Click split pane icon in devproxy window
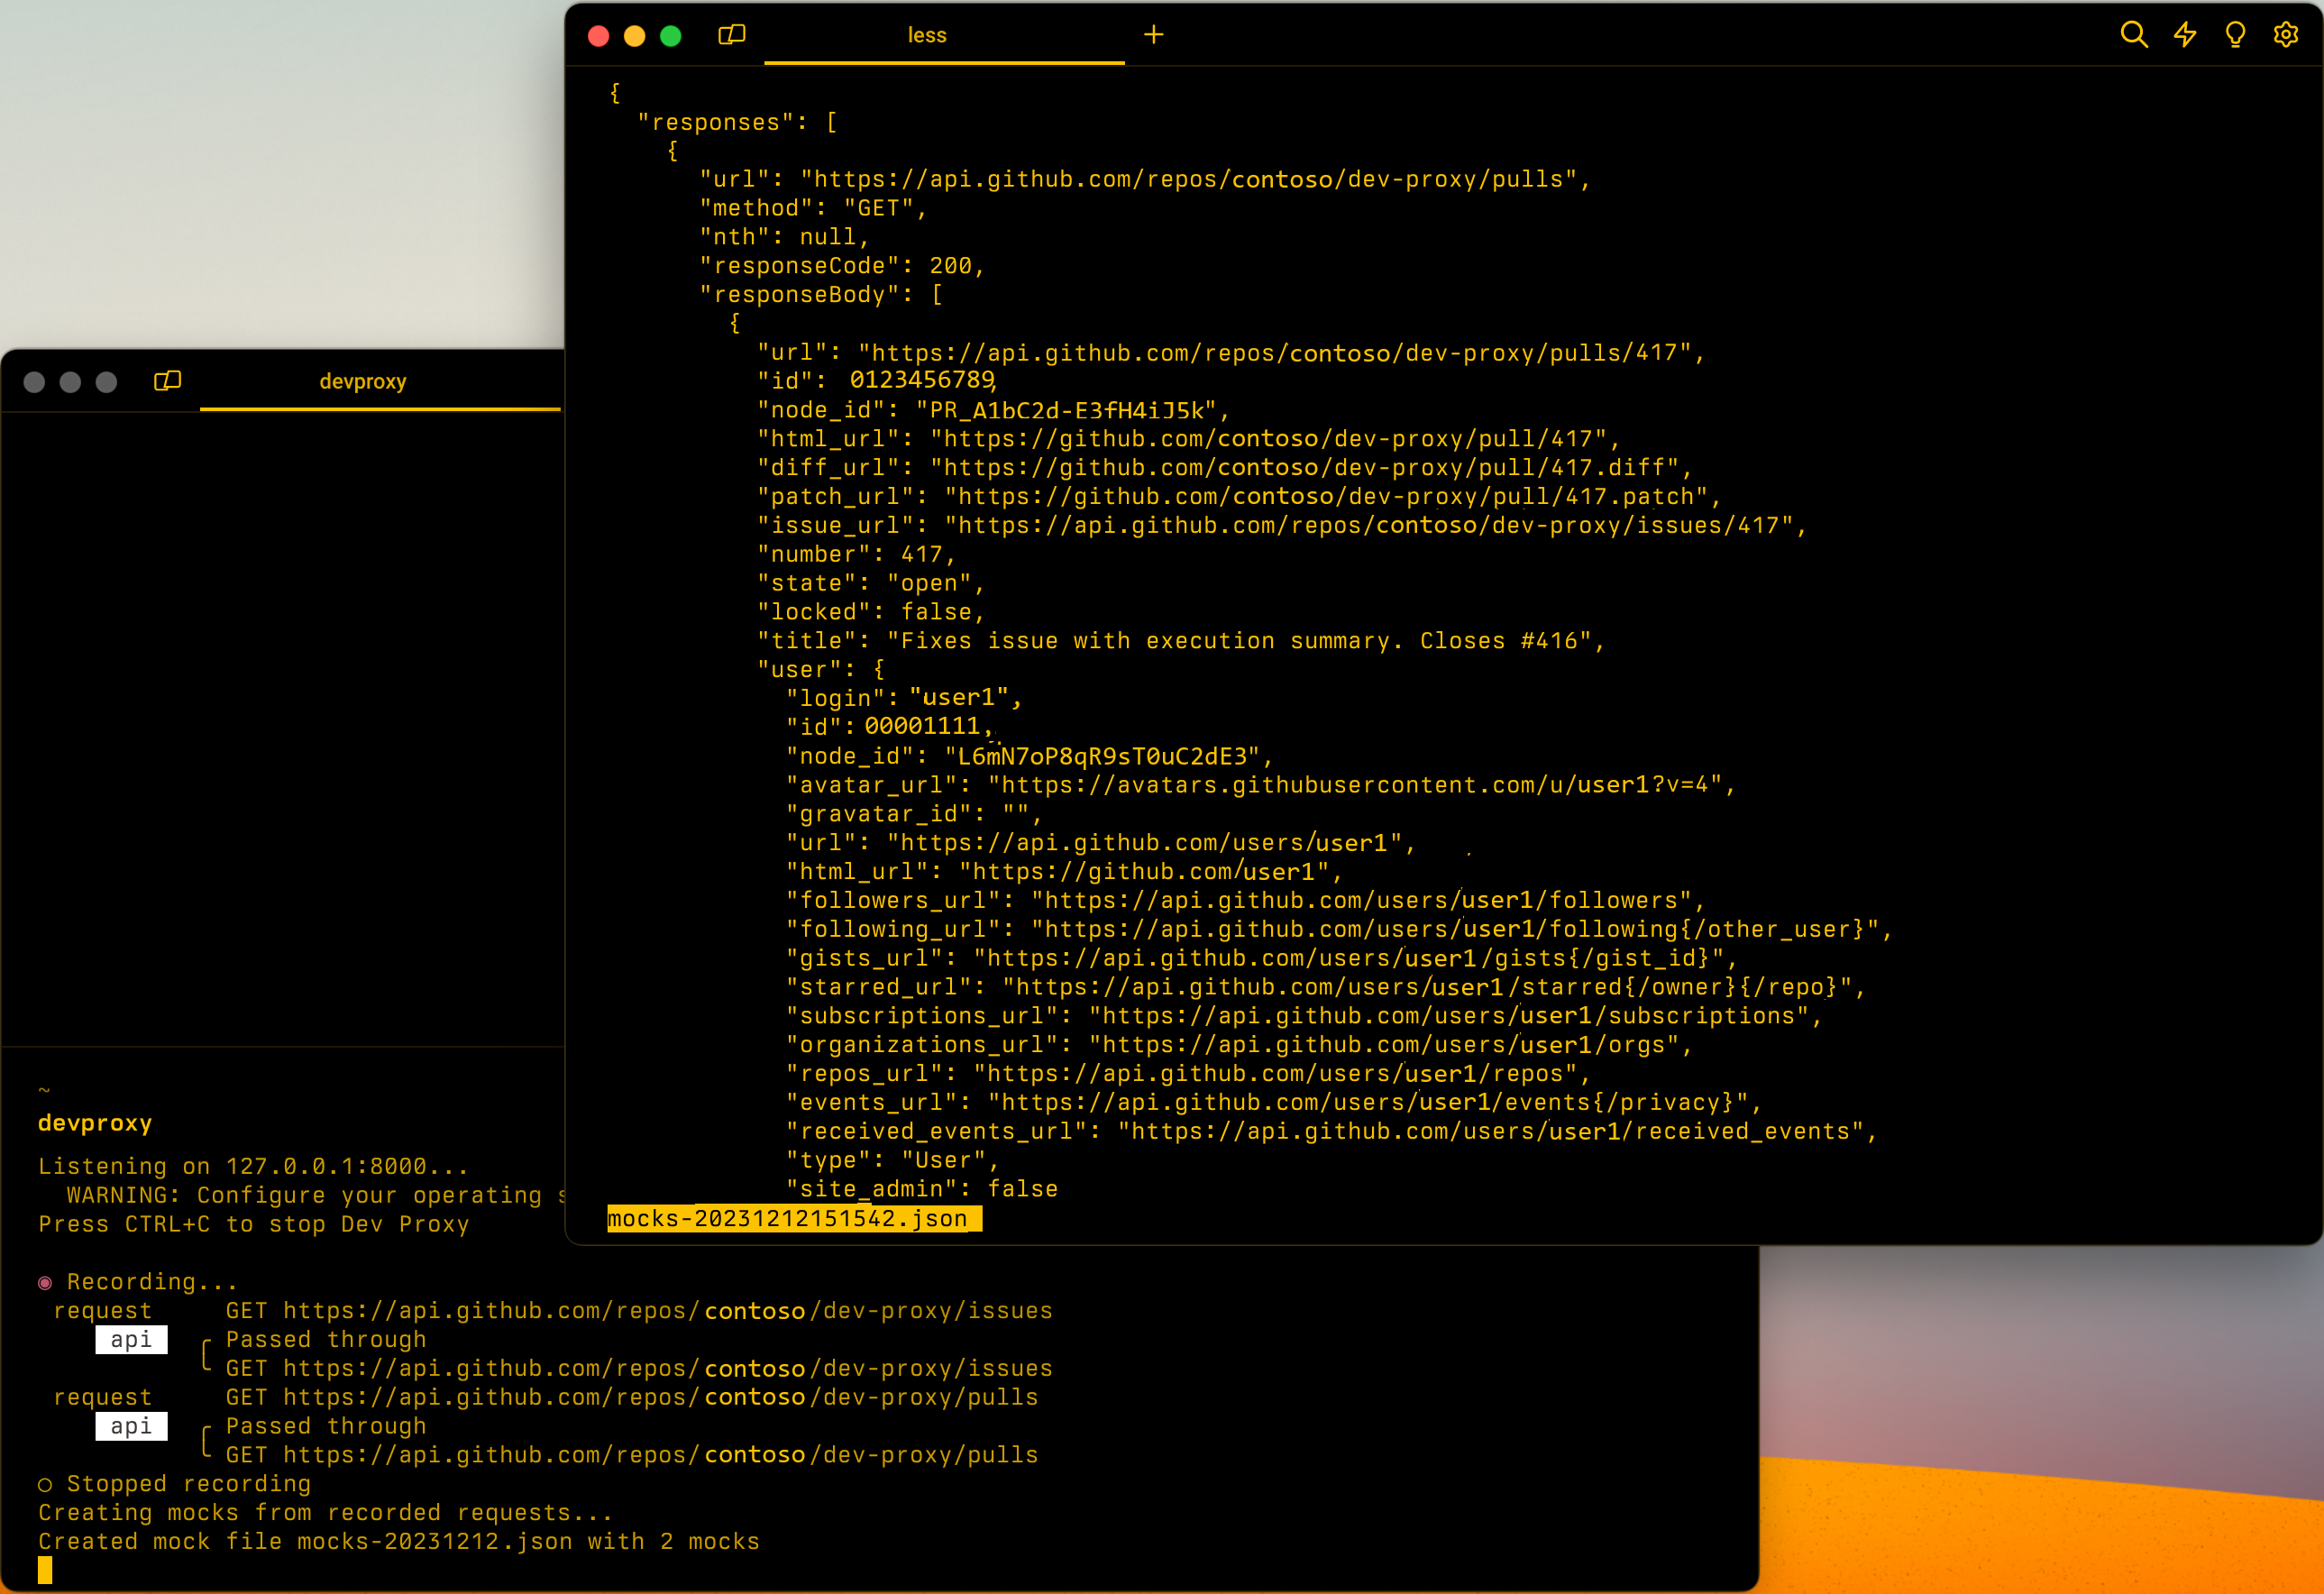Viewport: 2324px width, 1594px height. 167,381
